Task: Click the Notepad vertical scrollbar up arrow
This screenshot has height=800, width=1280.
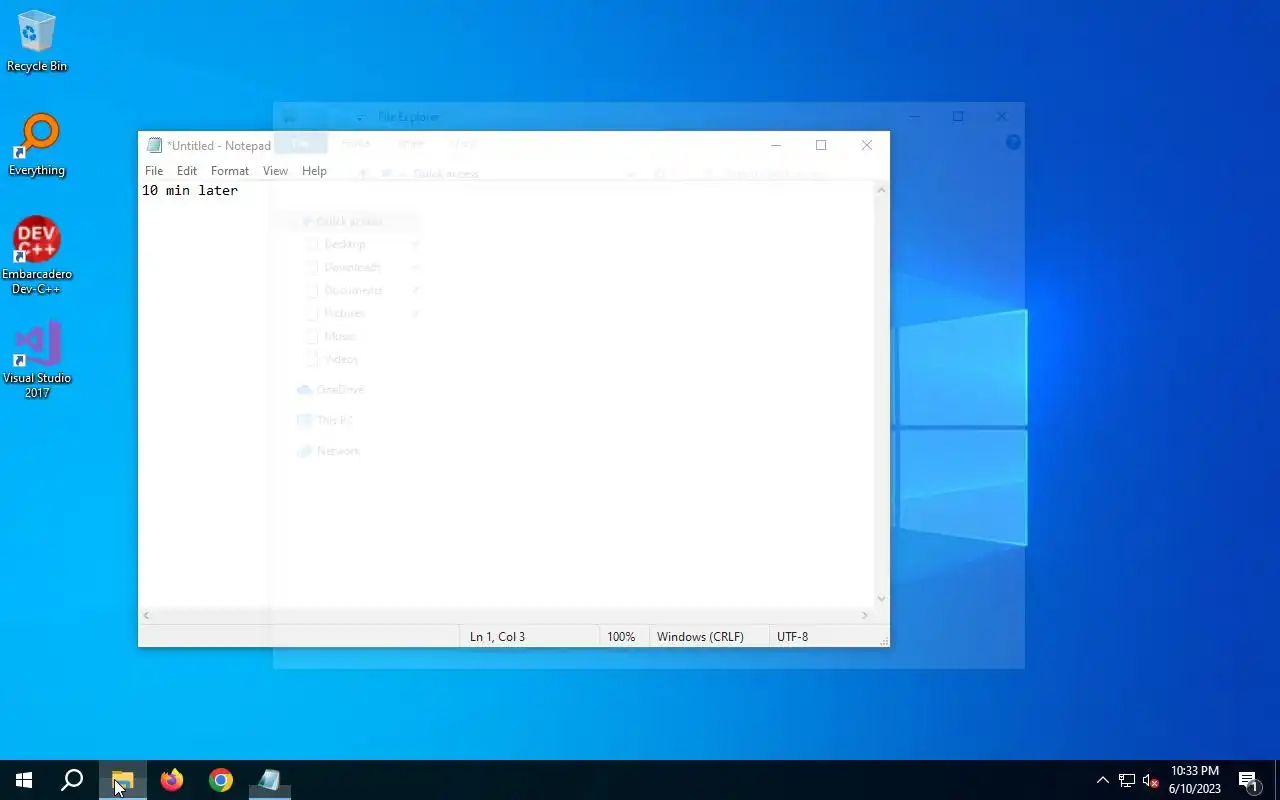Action: click(x=881, y=190)
